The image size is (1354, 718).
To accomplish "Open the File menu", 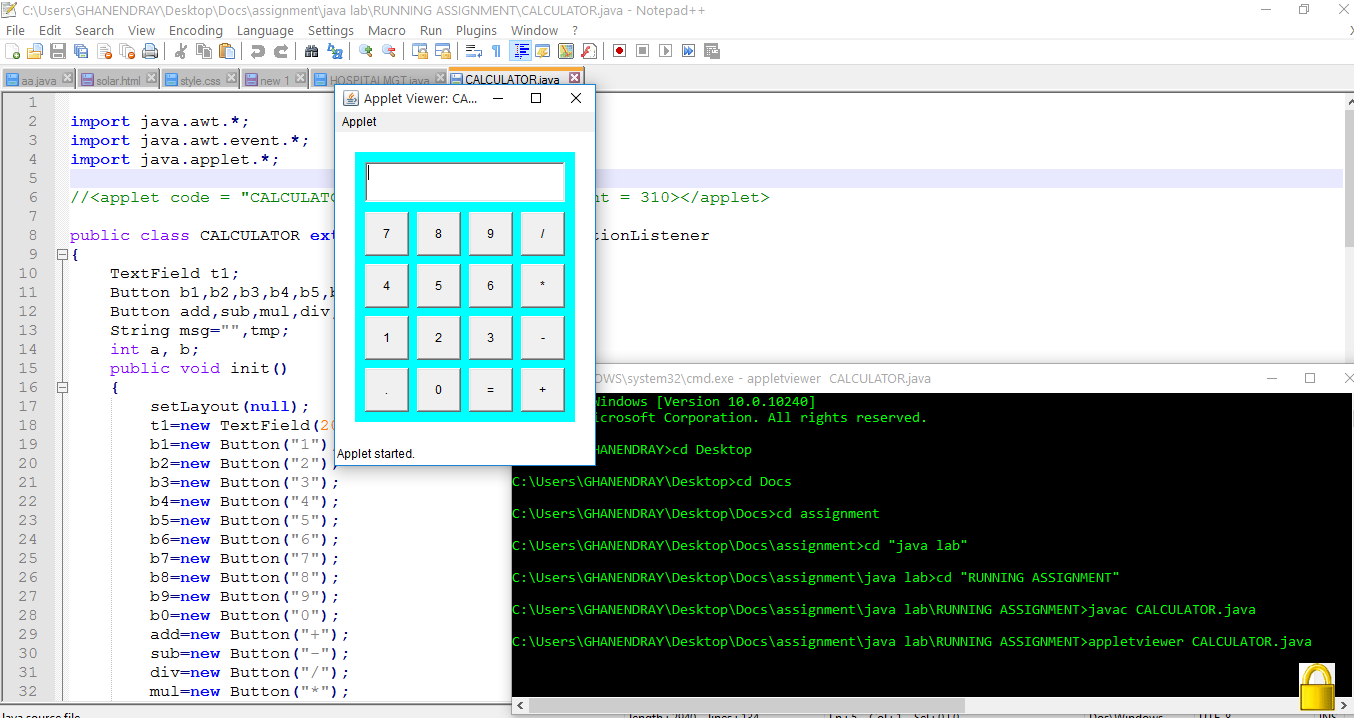I will [15, 30].
